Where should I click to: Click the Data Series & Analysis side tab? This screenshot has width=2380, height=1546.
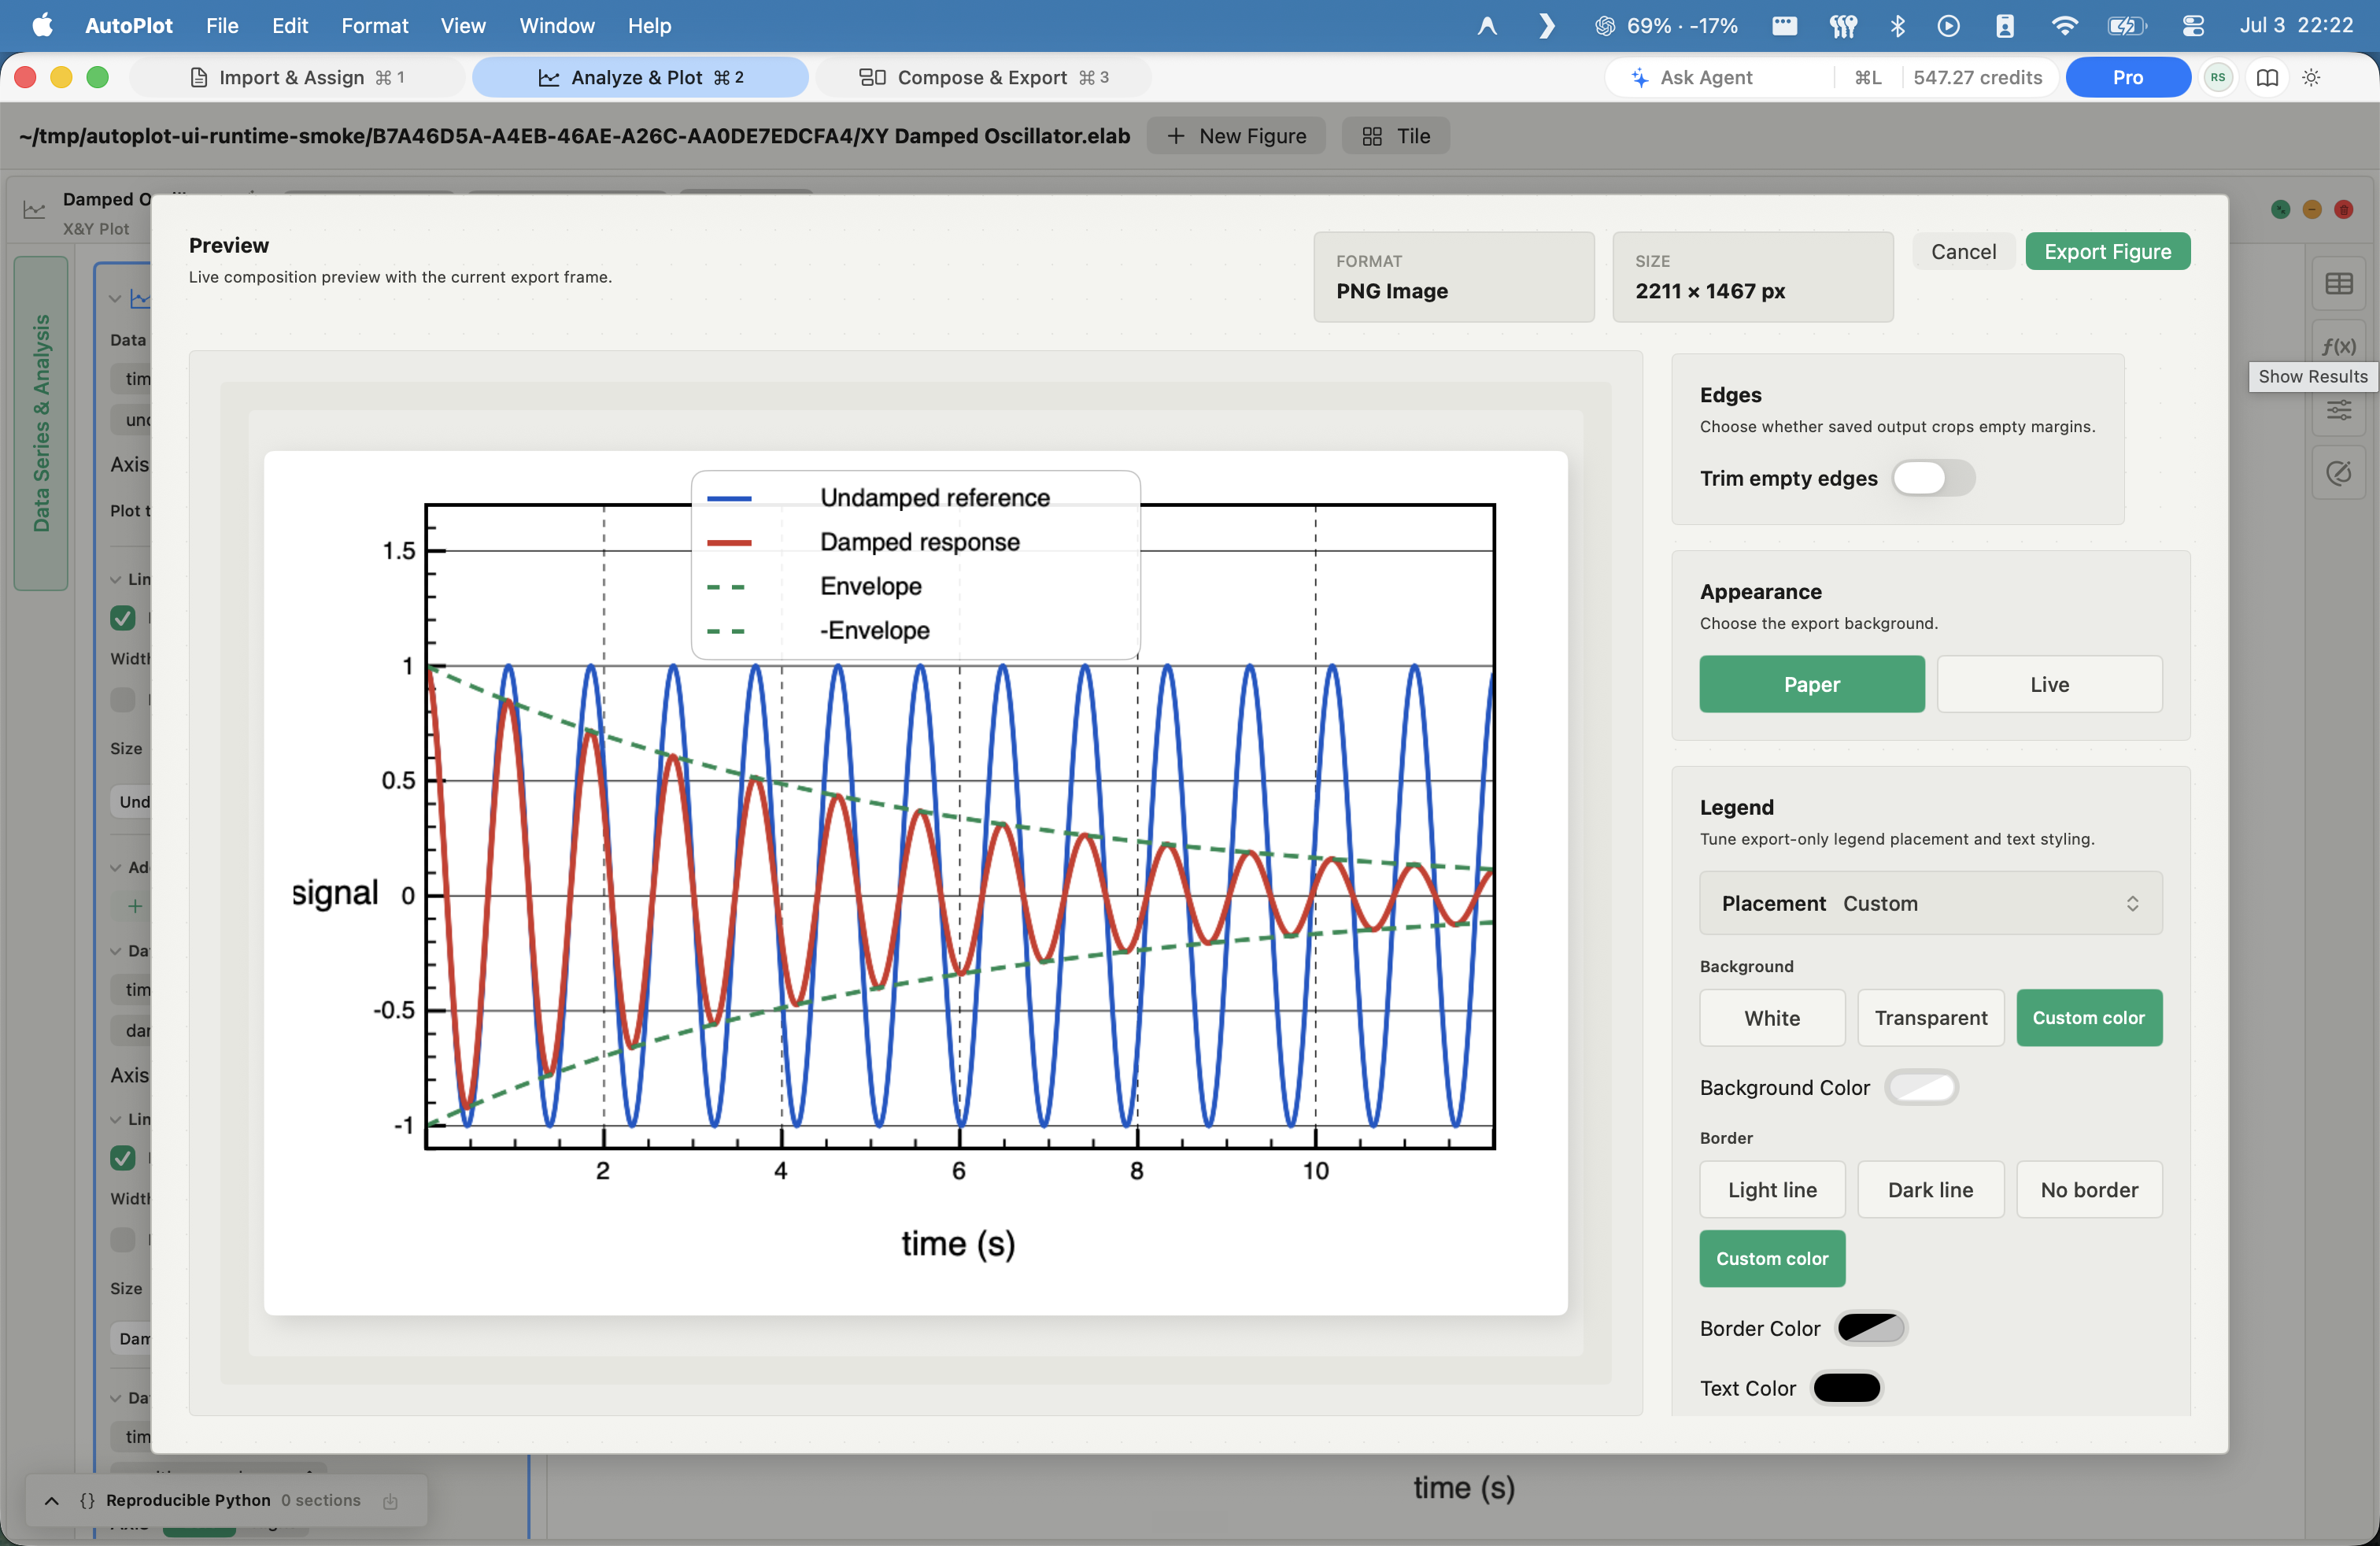coord(41,423)
